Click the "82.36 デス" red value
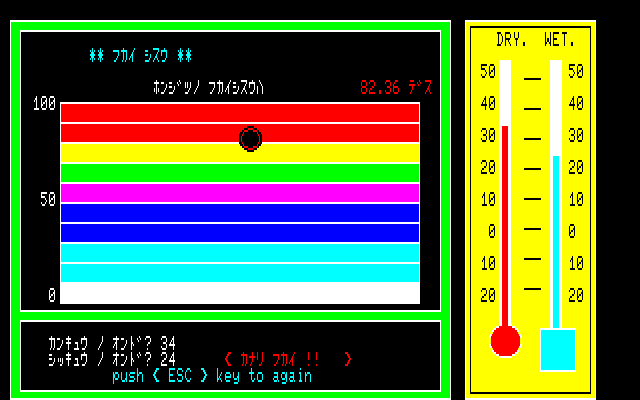Viewport: 640px width, 400px height. (x=396, y=88)
